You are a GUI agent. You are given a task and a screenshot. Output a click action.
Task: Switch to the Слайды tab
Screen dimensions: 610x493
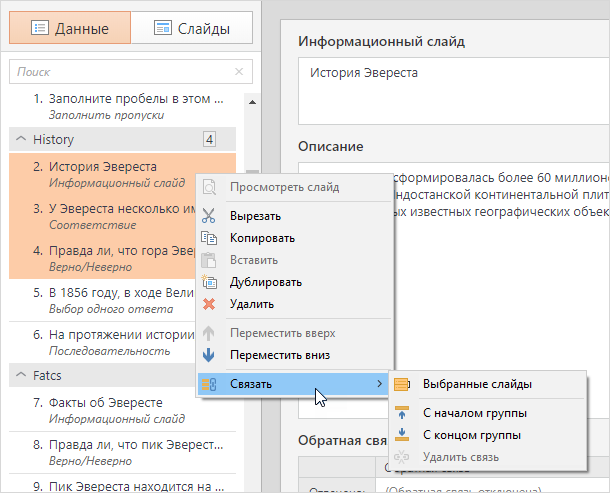click(x=192, y=28)
